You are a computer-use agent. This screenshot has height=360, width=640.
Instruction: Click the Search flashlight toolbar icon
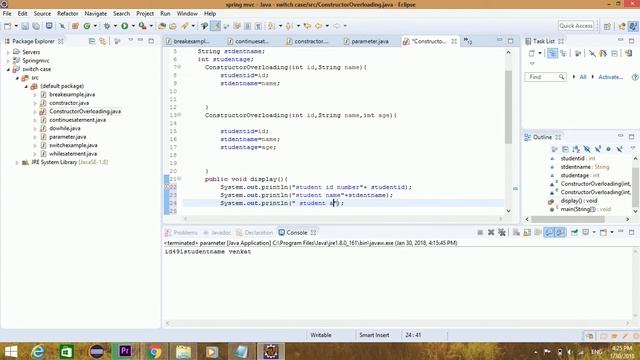coord(185,26)
